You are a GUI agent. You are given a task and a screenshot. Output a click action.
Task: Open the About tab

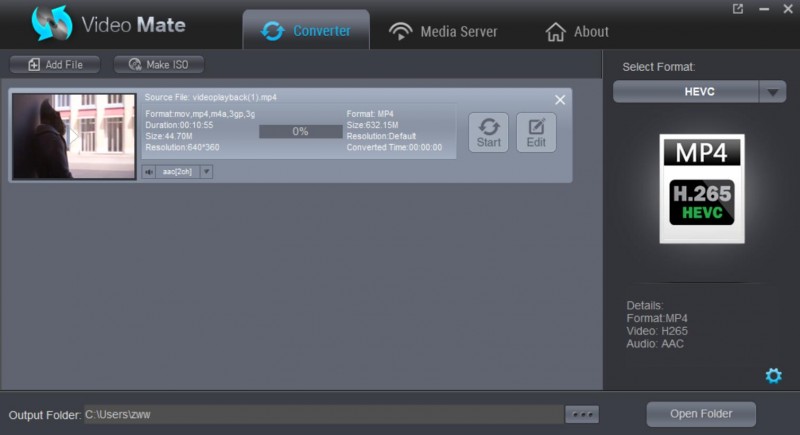click(x=577, y=32)
